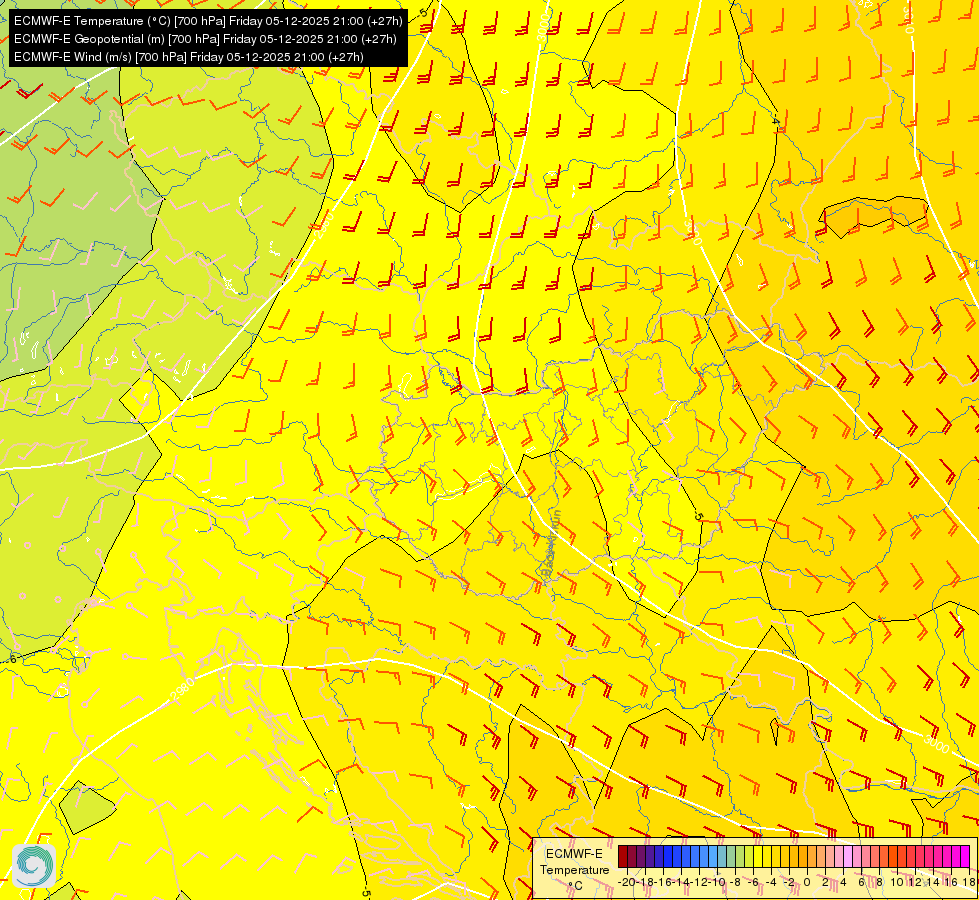This screenshot has width=979, height=900.
Task: Click the legend tick label -20
Action: coord(626,882)
